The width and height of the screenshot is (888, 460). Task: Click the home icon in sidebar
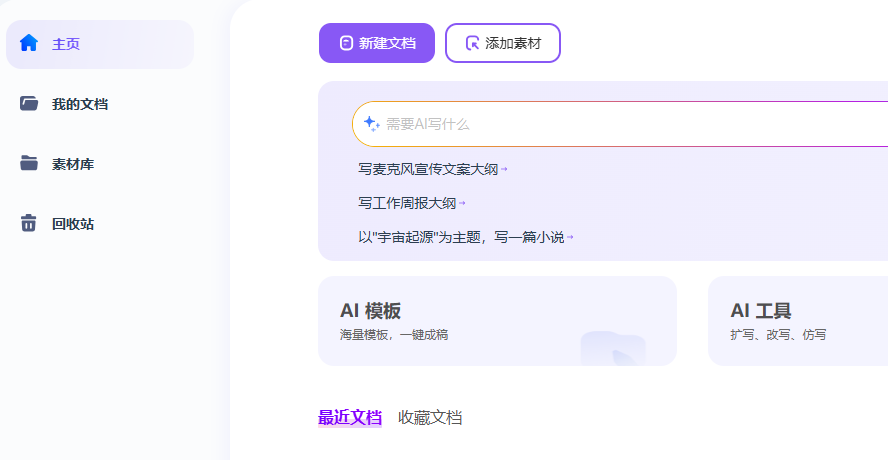(x=28, y=43)
